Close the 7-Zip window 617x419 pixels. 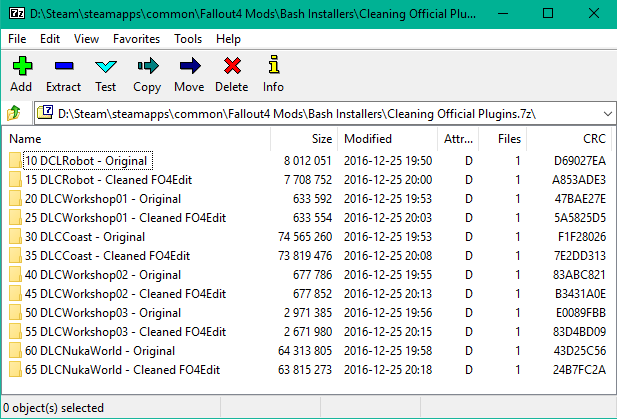click(594, 14)
